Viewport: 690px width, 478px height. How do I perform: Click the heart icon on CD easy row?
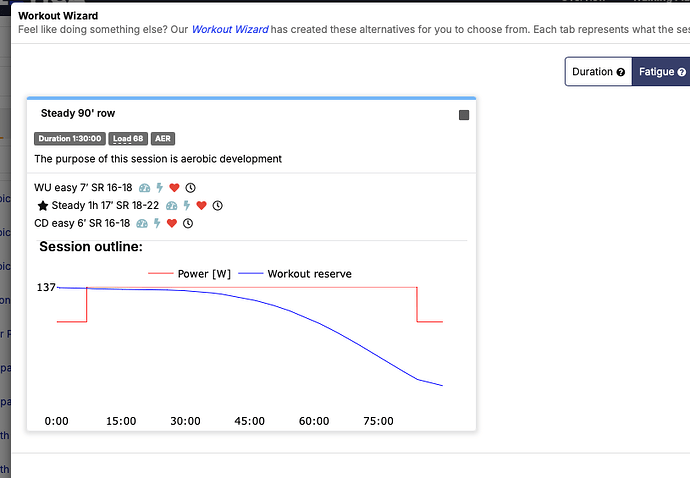(x=172, y=224)
